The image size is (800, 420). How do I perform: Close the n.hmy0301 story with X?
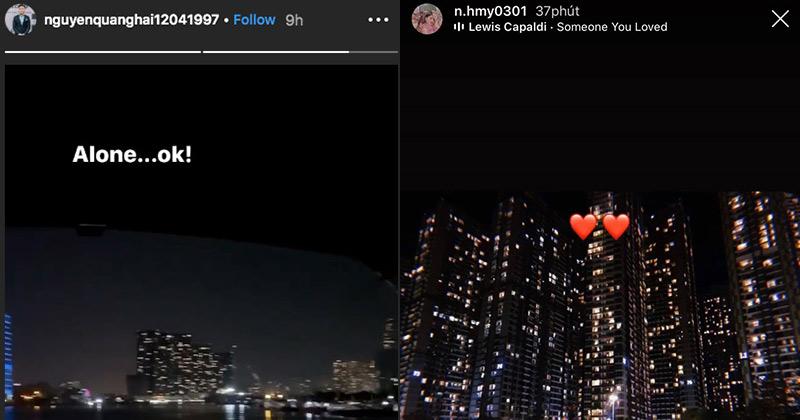click(x=780, y=19)
